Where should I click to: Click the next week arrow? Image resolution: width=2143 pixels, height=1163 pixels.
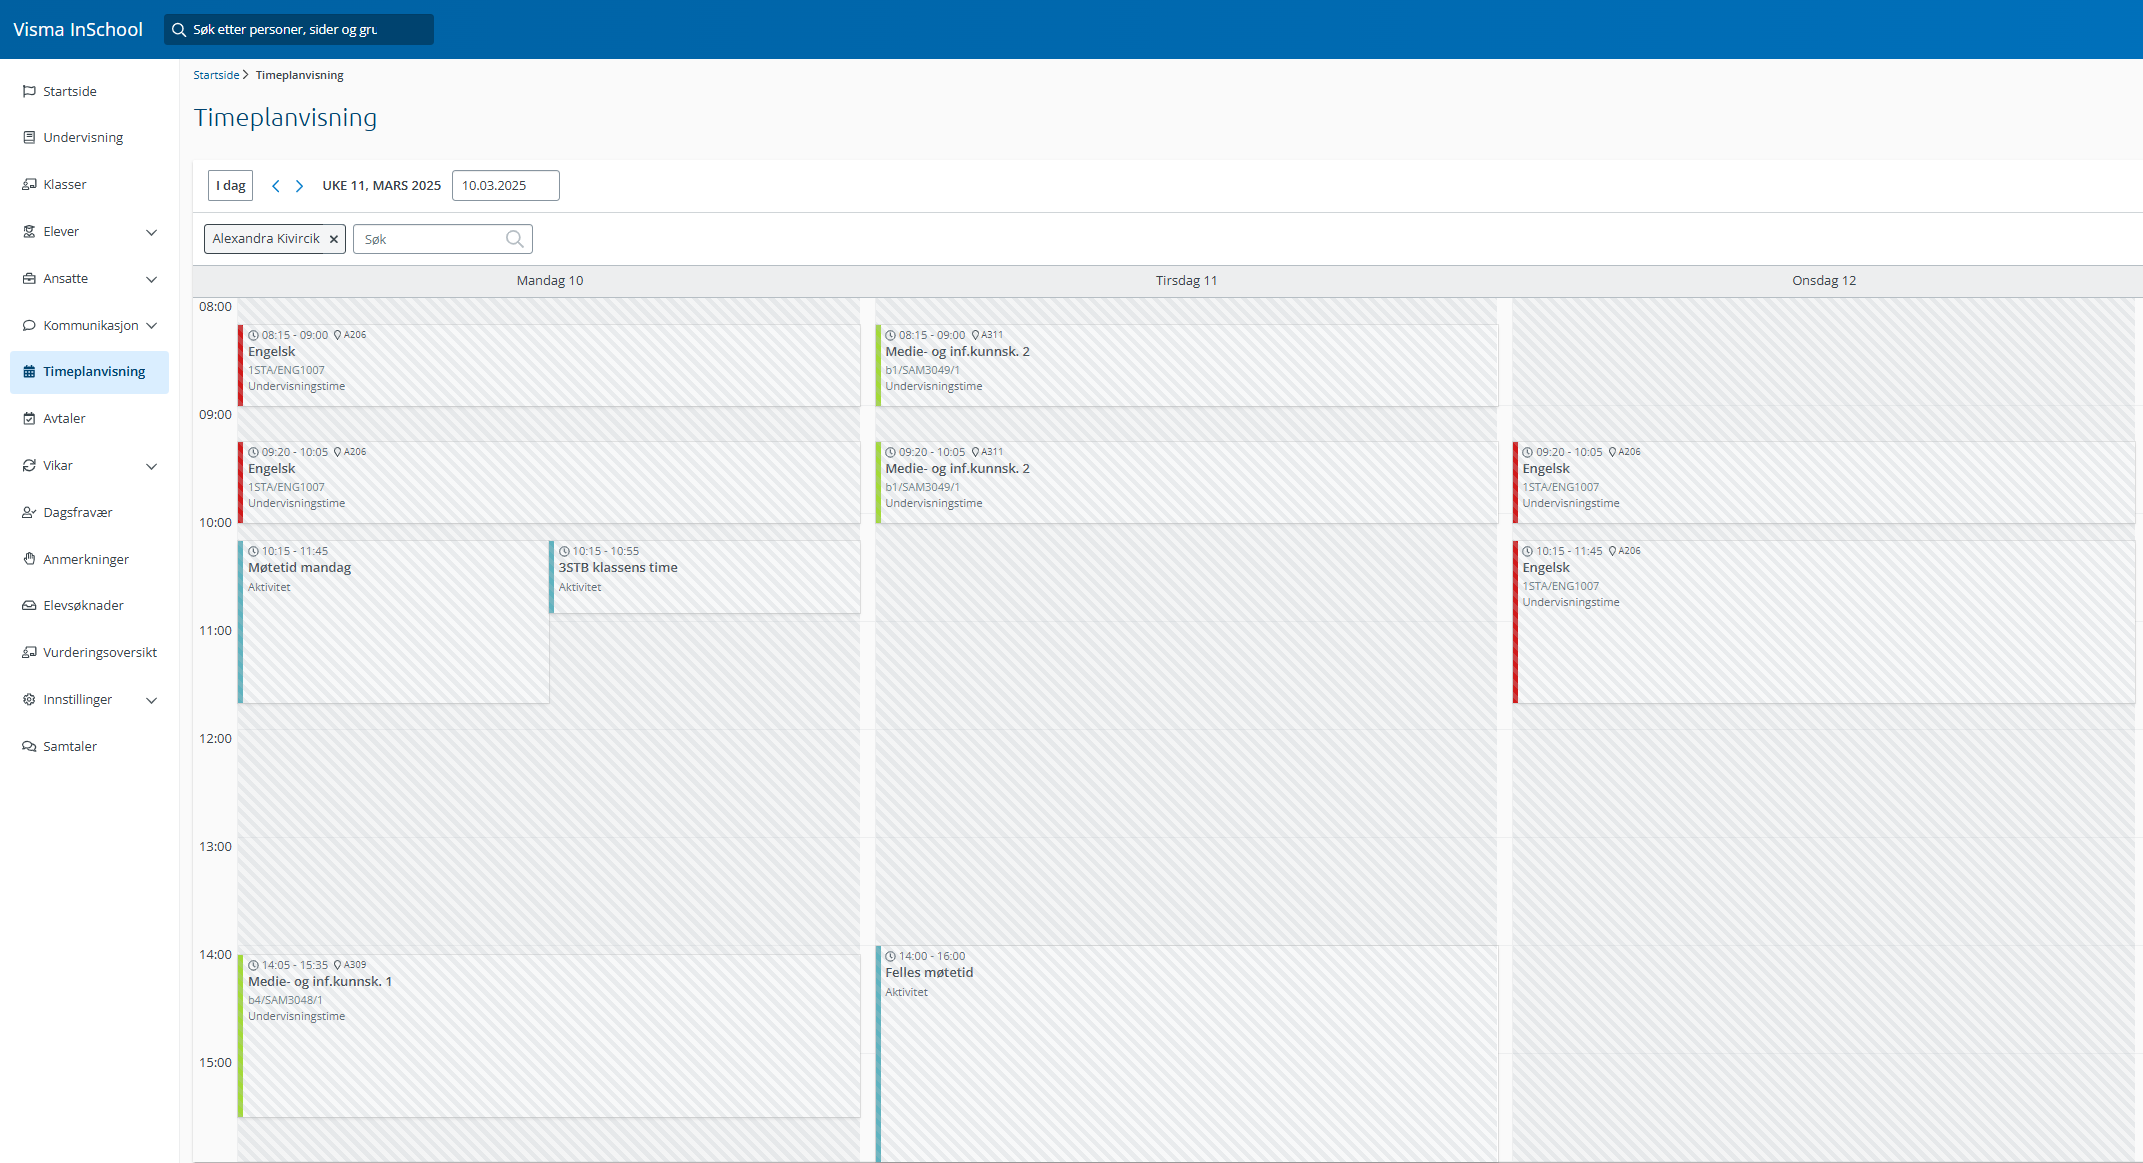(x=299, y=186)
